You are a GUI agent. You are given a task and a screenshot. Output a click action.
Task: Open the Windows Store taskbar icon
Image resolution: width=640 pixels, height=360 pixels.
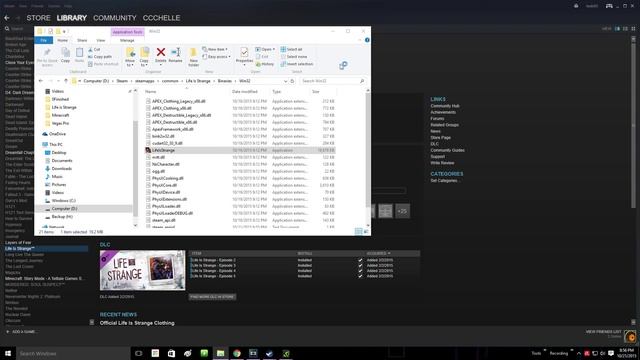click(171, 353)
